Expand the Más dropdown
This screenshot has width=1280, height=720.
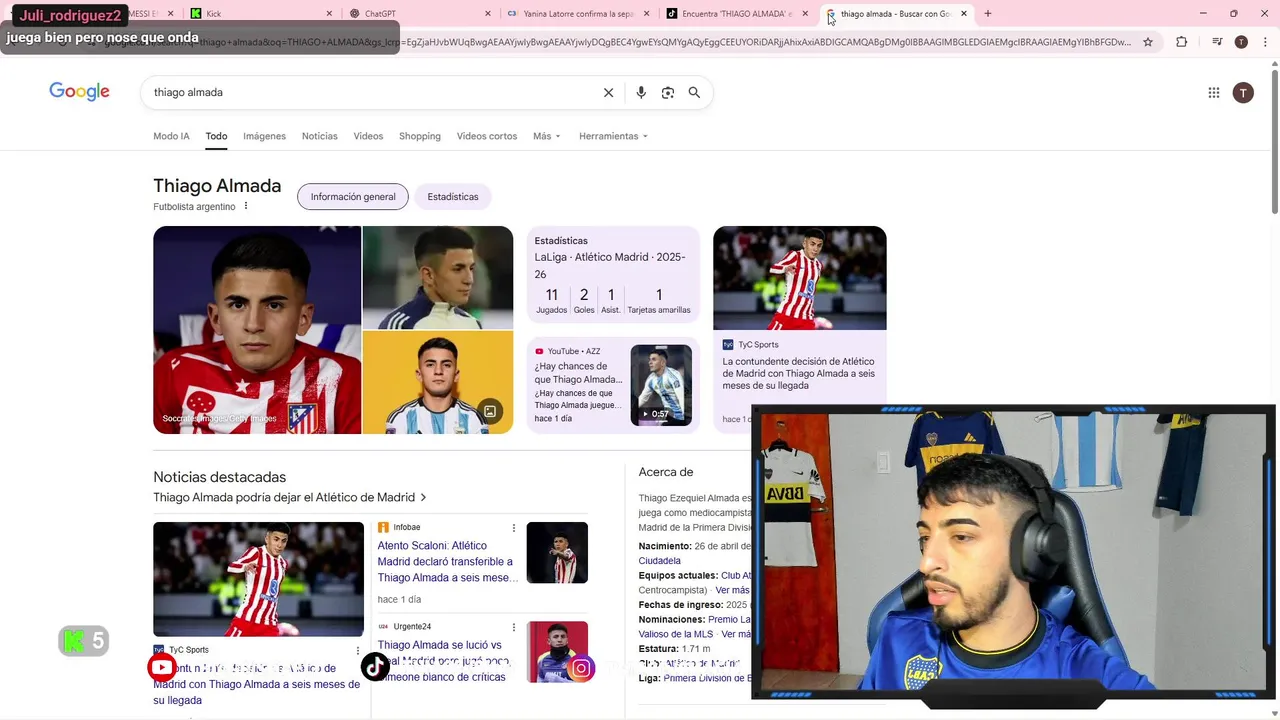(547, 136)
